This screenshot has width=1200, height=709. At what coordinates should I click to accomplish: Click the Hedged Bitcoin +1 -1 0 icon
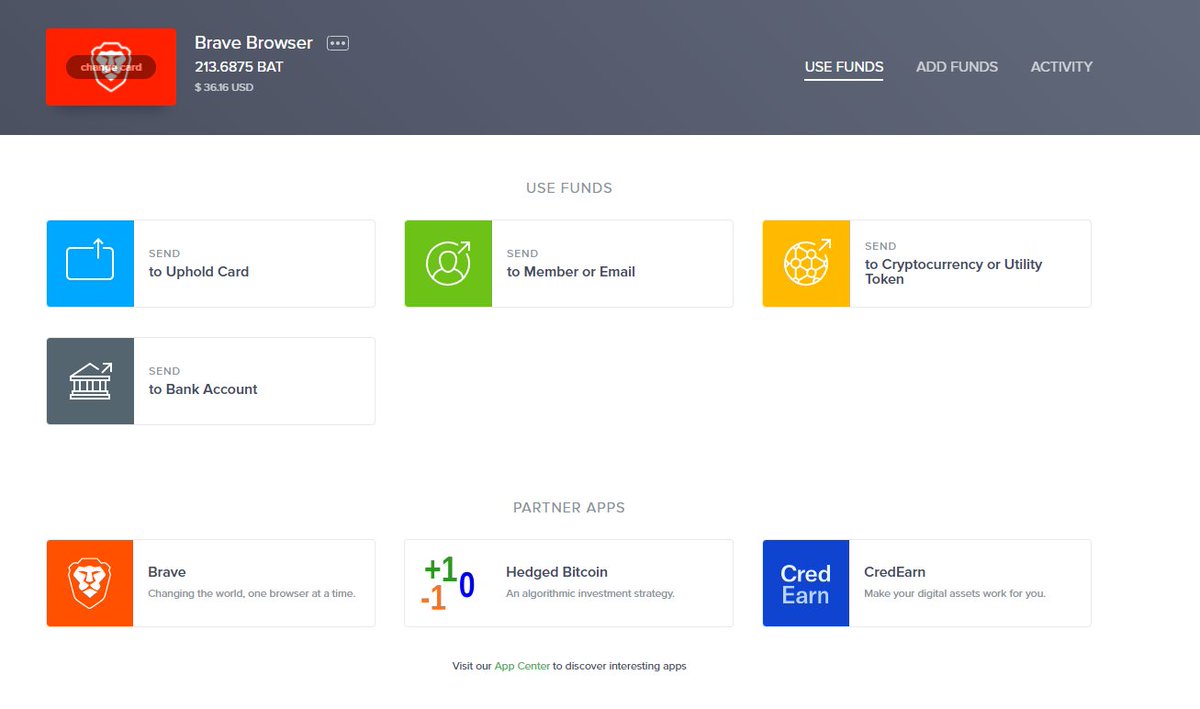pyautogui.click(x=448, y=583)
